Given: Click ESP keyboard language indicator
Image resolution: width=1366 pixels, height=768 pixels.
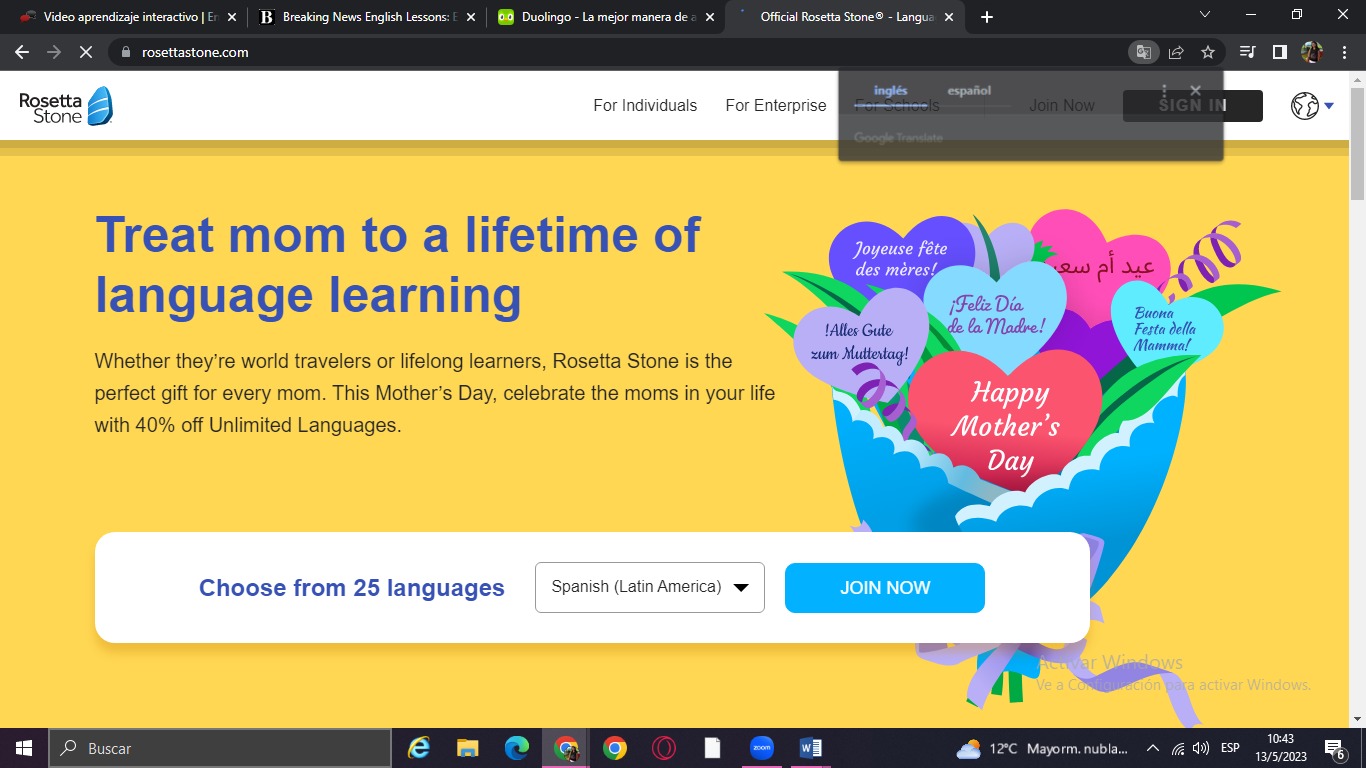Looking at the screenshot, I should (1230, 748).
